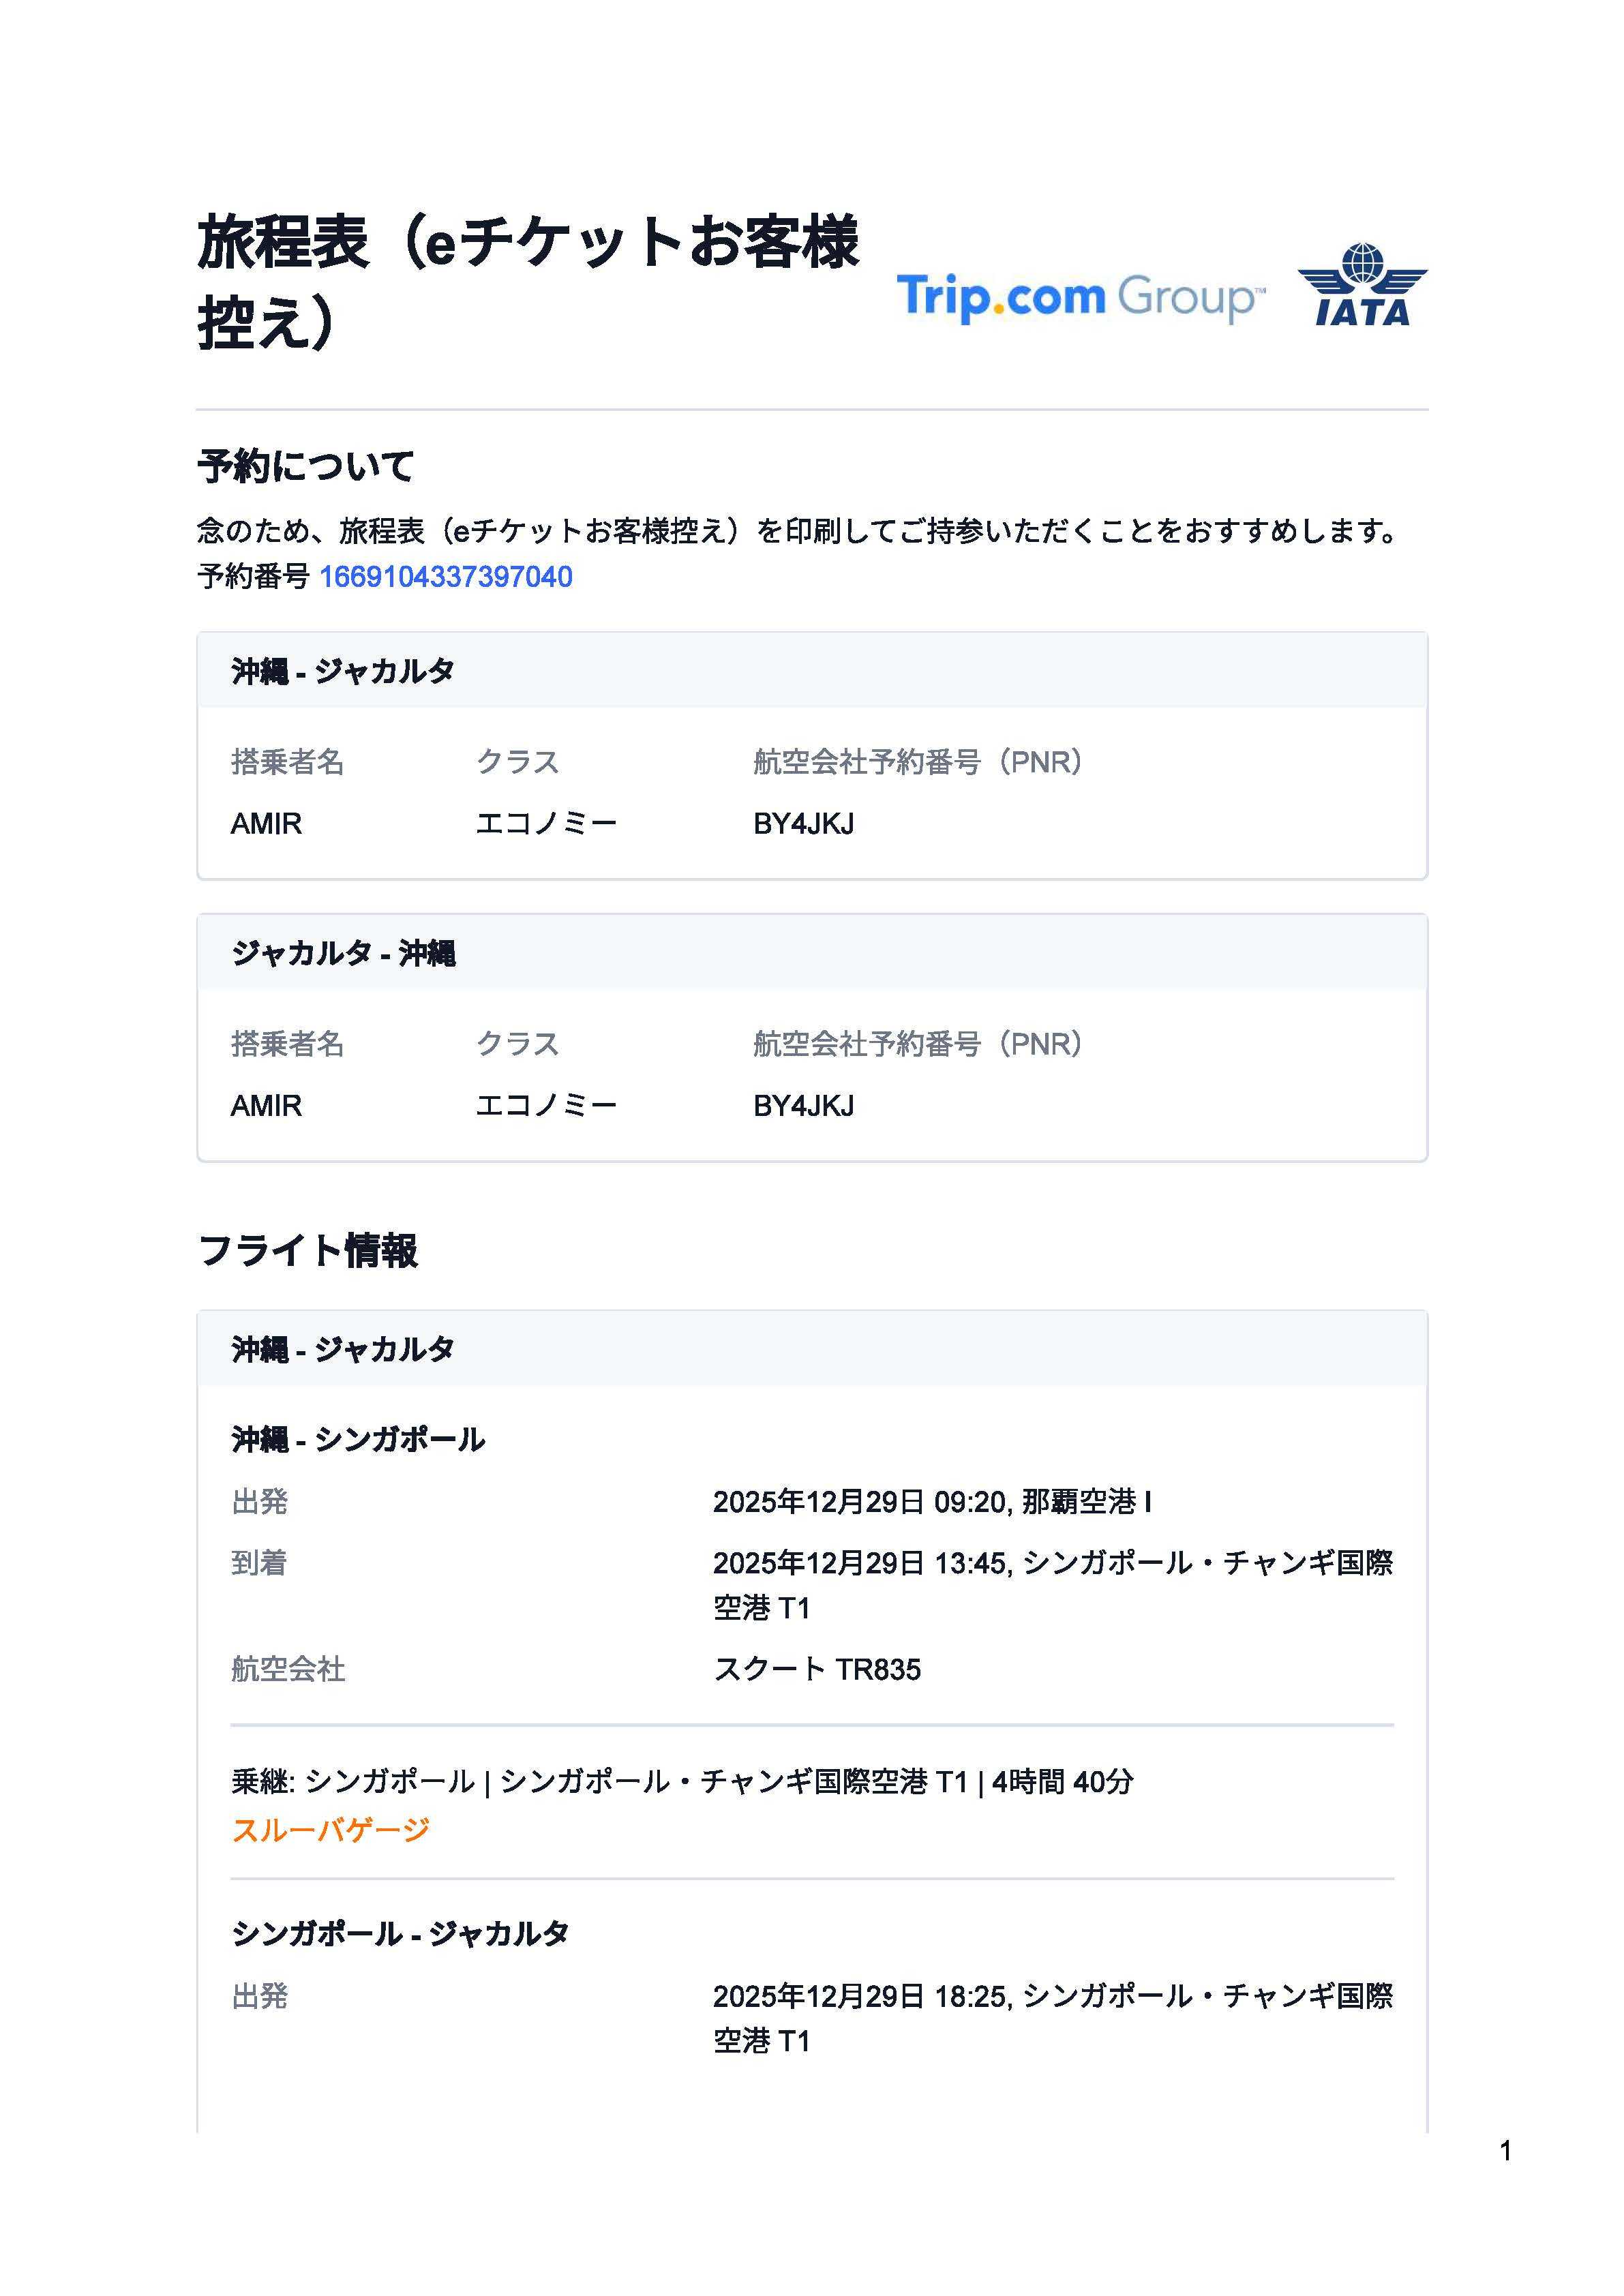Click the first 沖縄 - ジャカルタ booking header
The image size is (1624, 2296).
point(343,671)
